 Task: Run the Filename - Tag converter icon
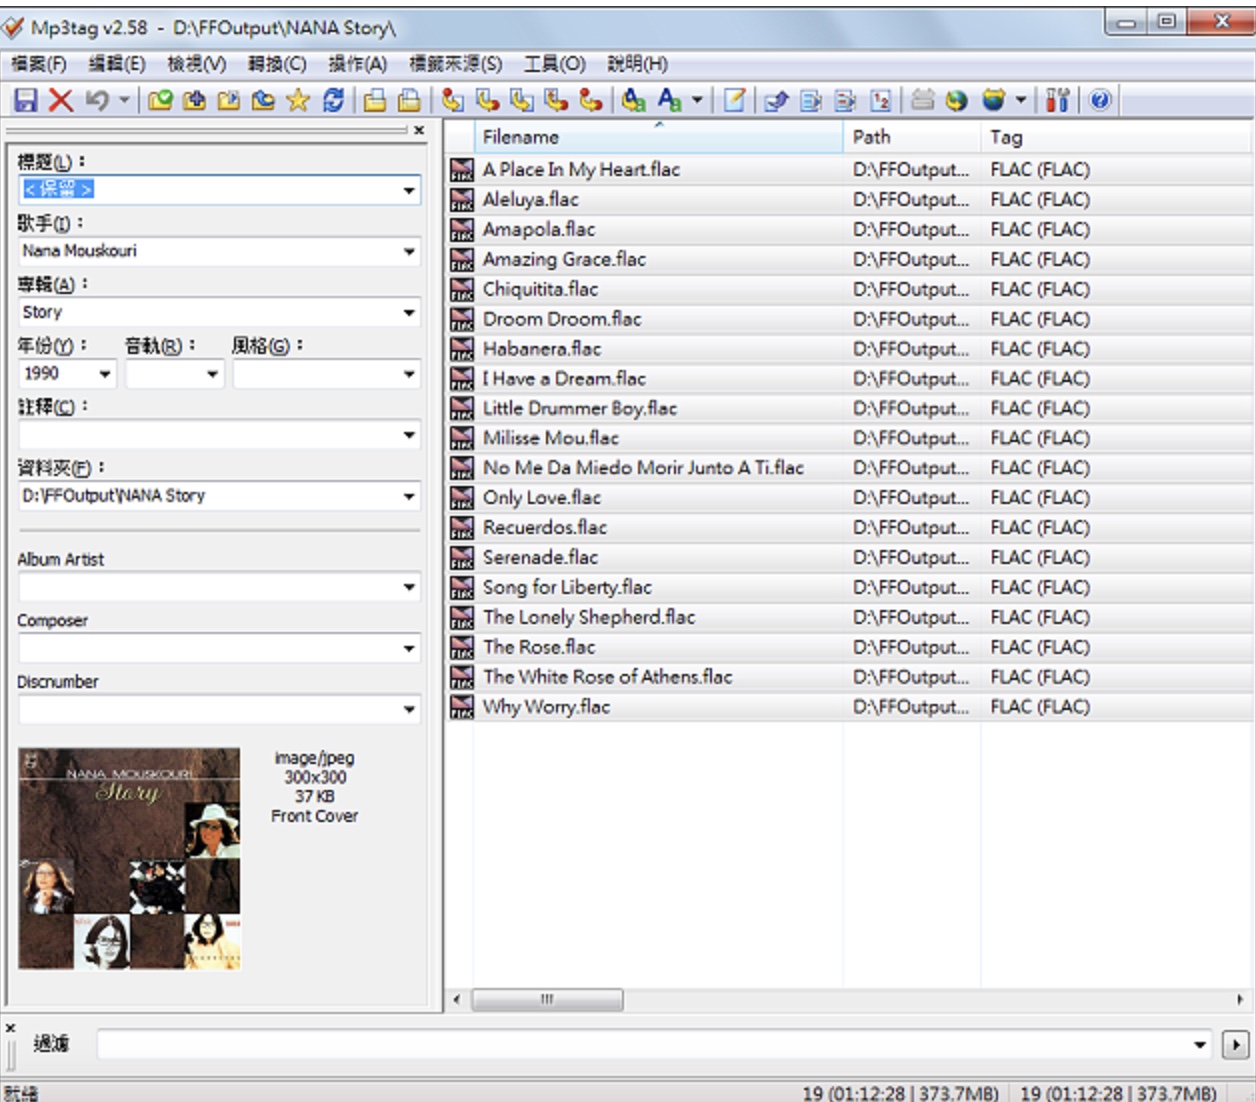click(488, 100)
